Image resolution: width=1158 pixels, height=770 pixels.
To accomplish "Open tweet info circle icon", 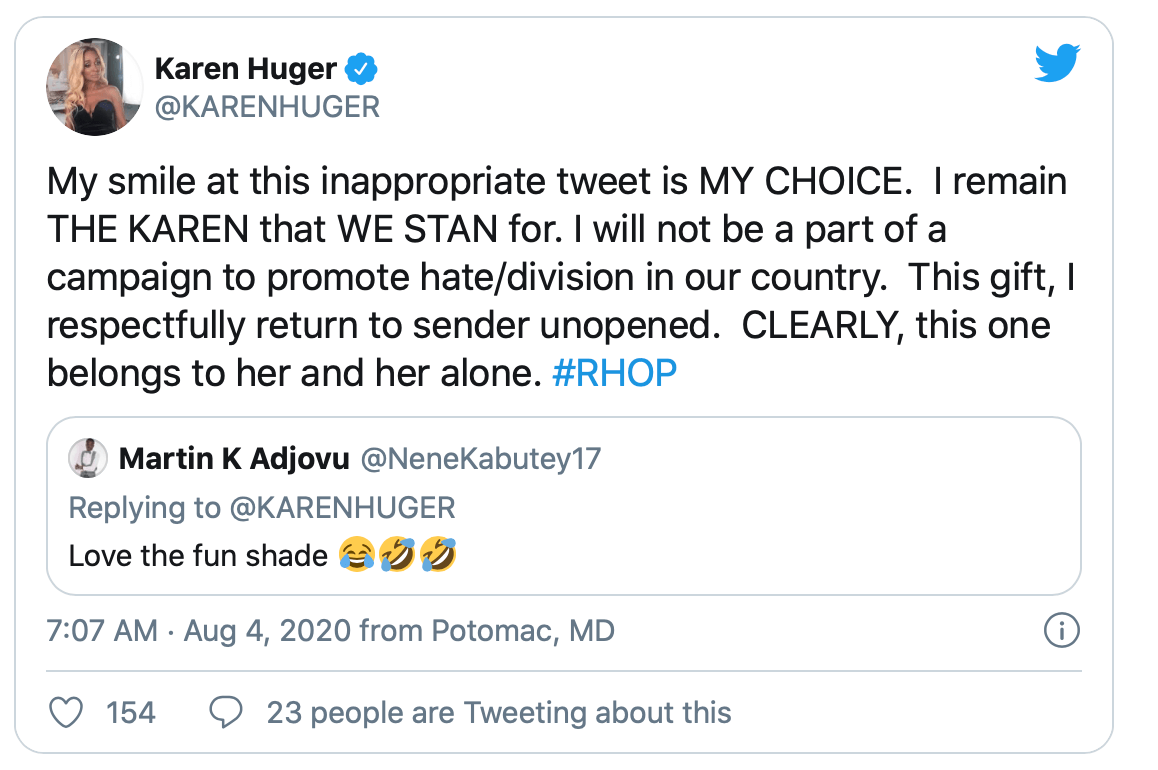I will click(1060, 631).
